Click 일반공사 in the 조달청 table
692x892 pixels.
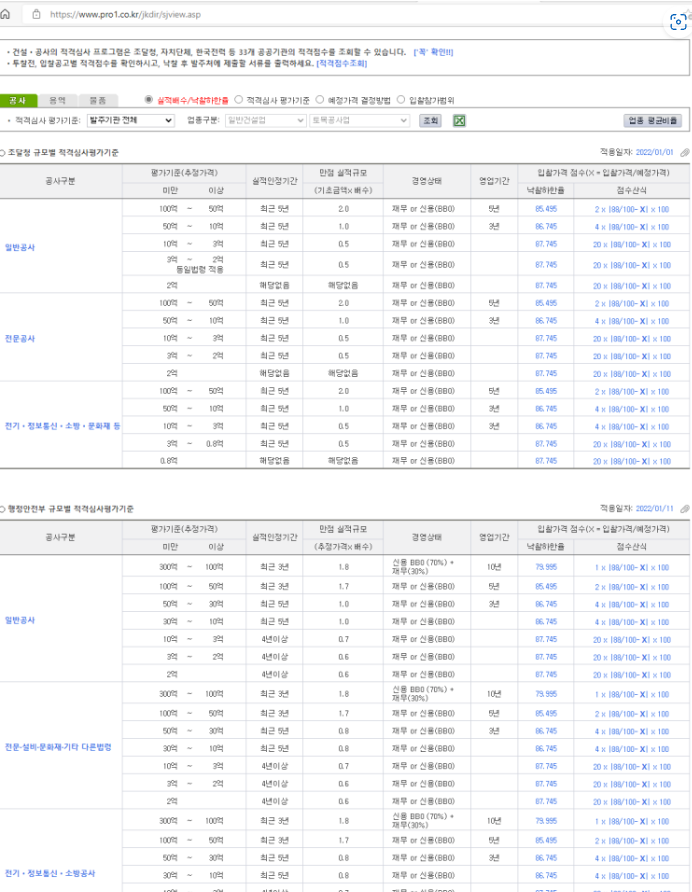(20, 247)
